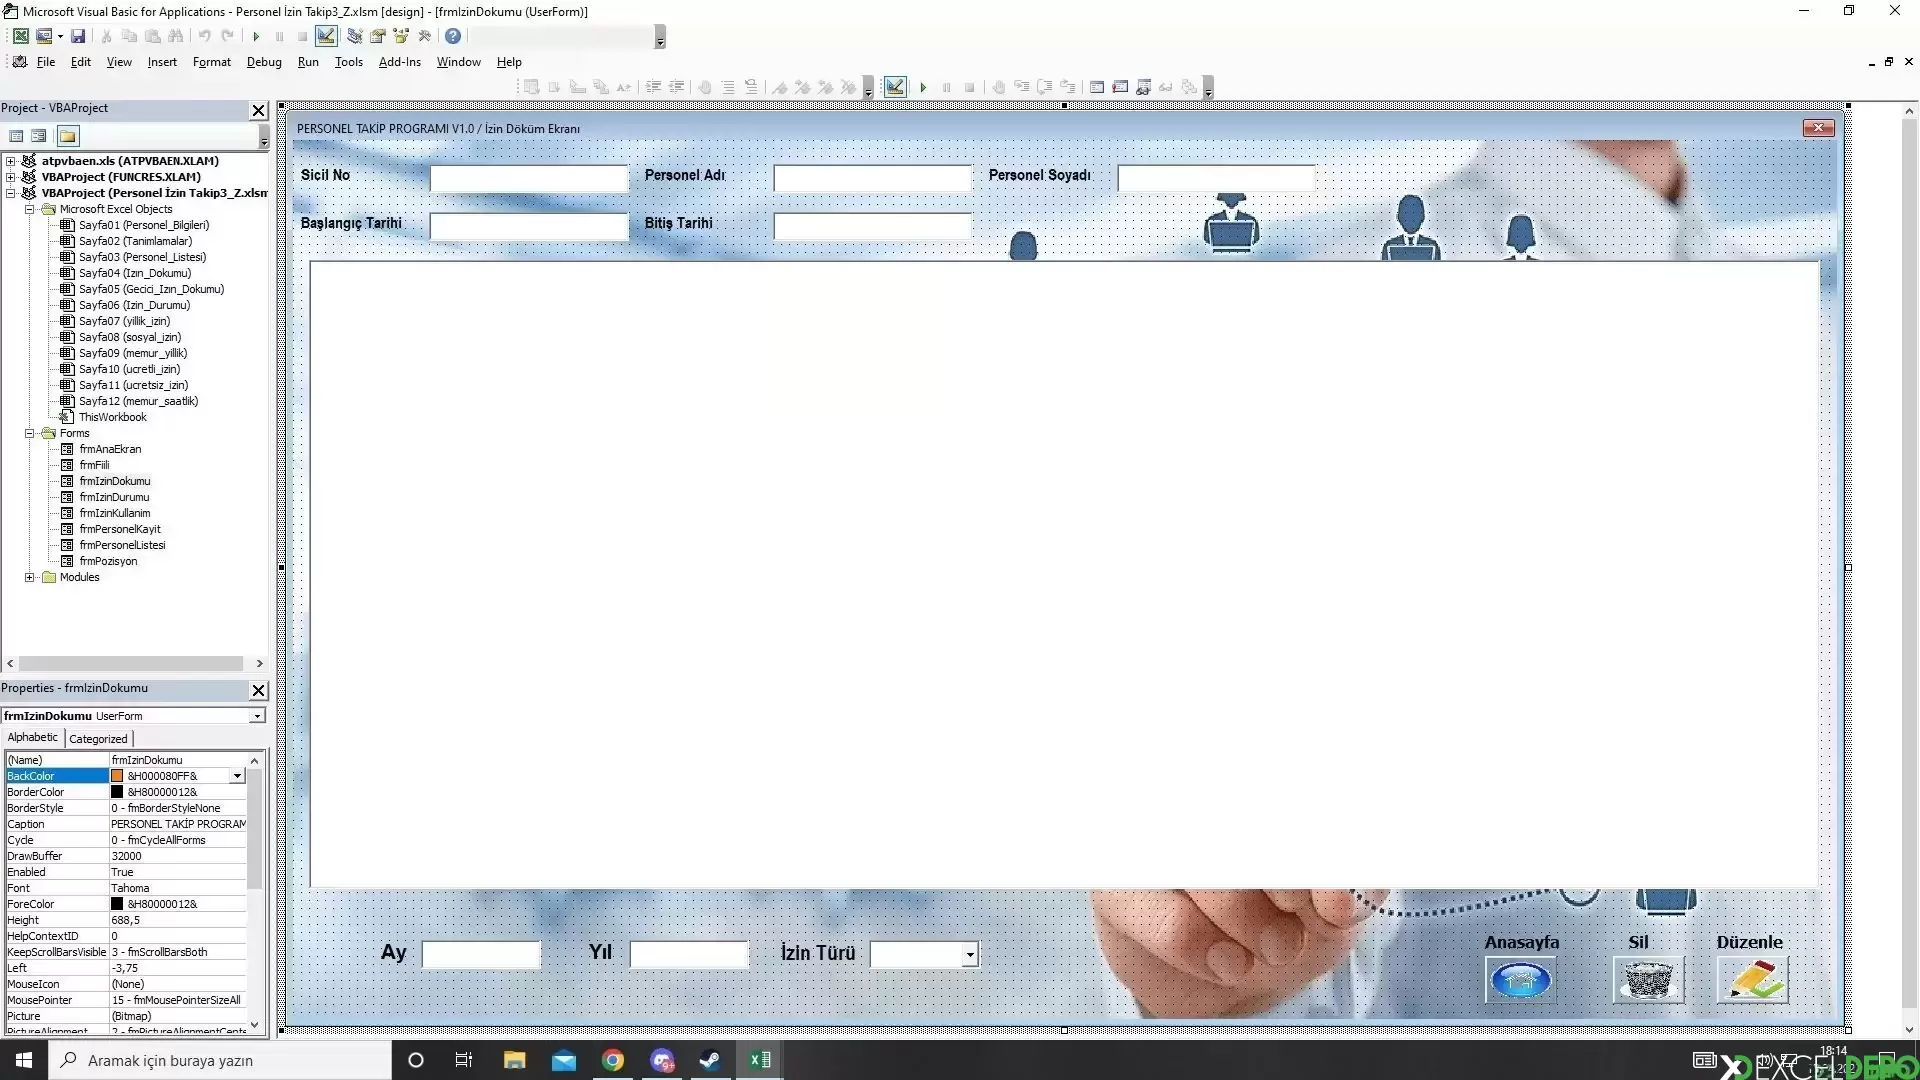Expand the Forms tree node
The image size is (1920, 1080).
[x=29, y=433]
